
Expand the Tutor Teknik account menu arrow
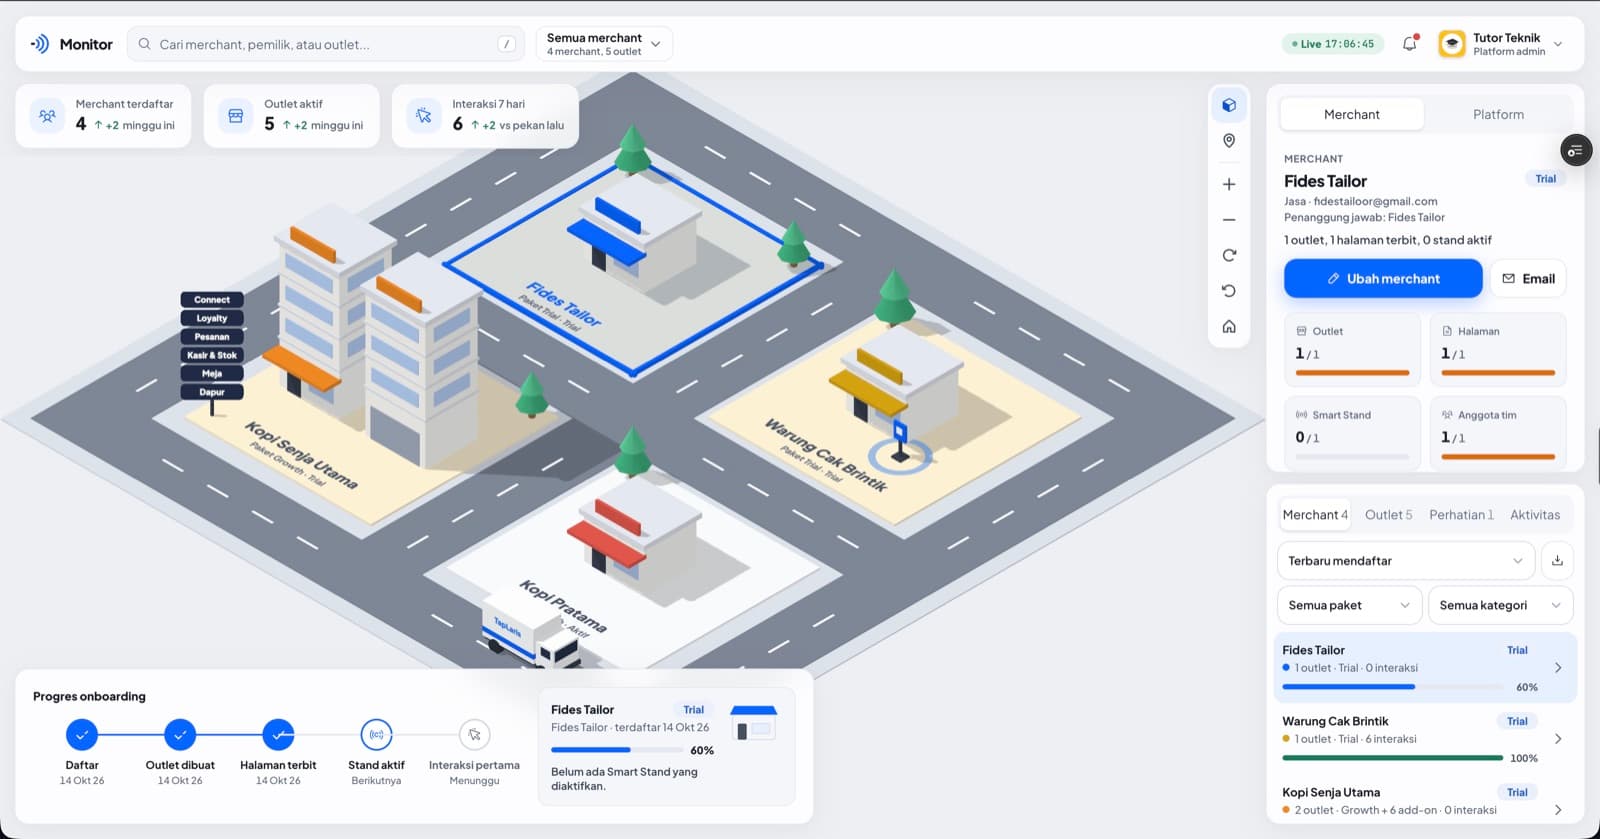(1558, 44)
